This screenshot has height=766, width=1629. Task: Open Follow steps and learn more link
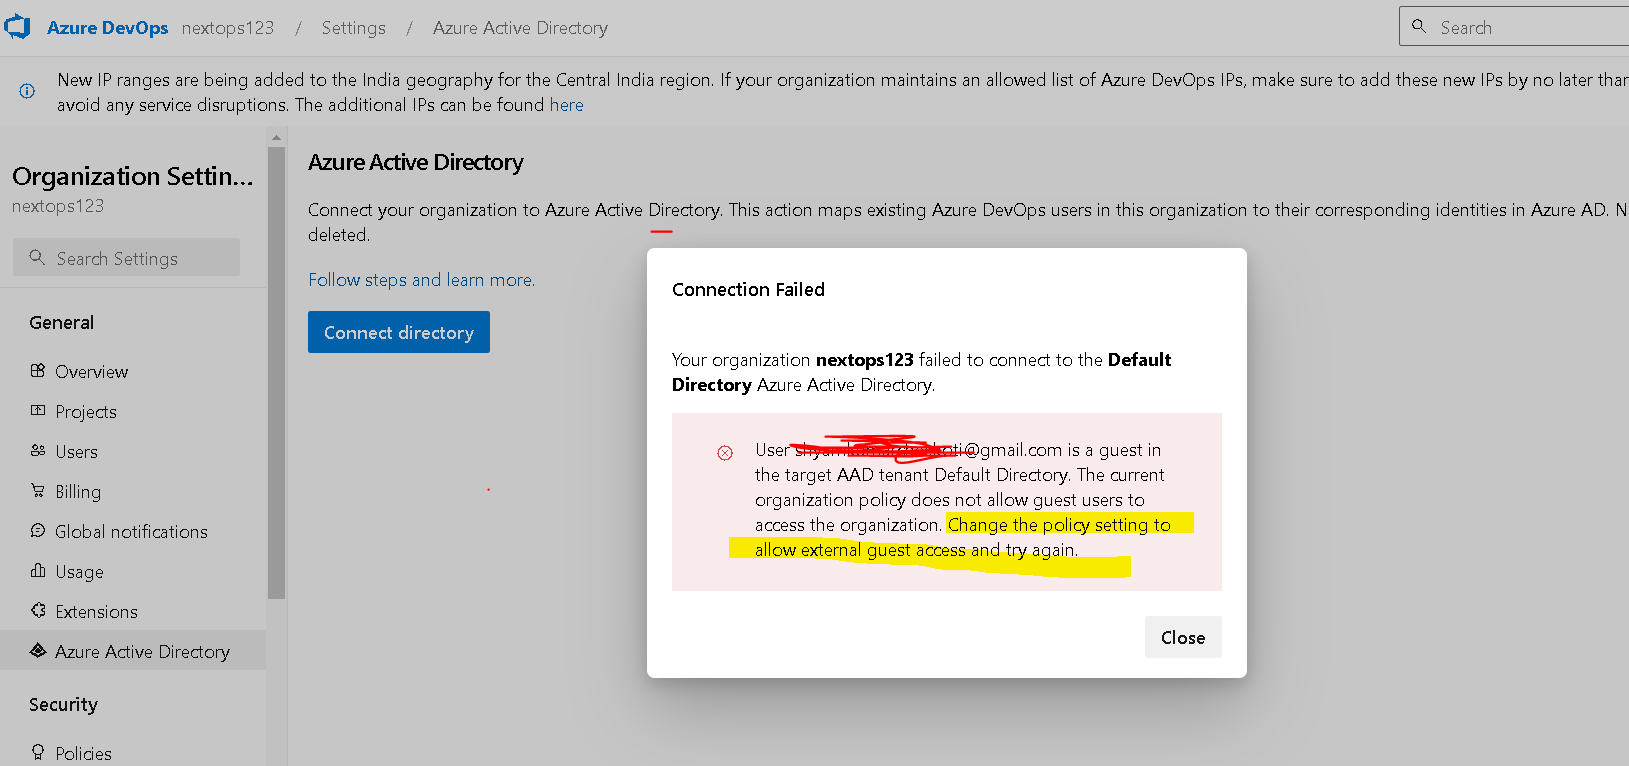click(421, 280)
